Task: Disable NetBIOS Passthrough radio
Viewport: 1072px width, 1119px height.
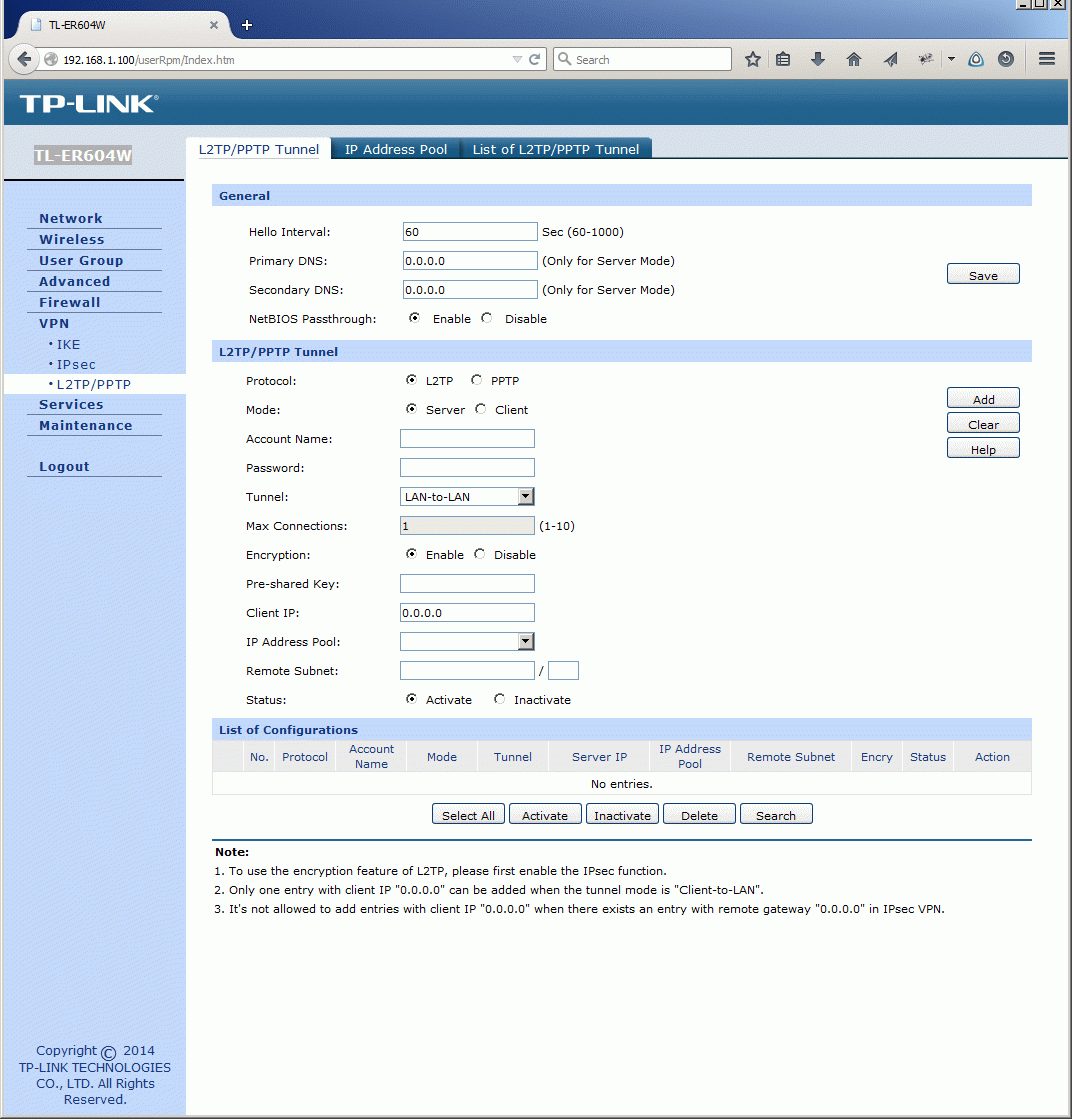Action: point(487,318)
